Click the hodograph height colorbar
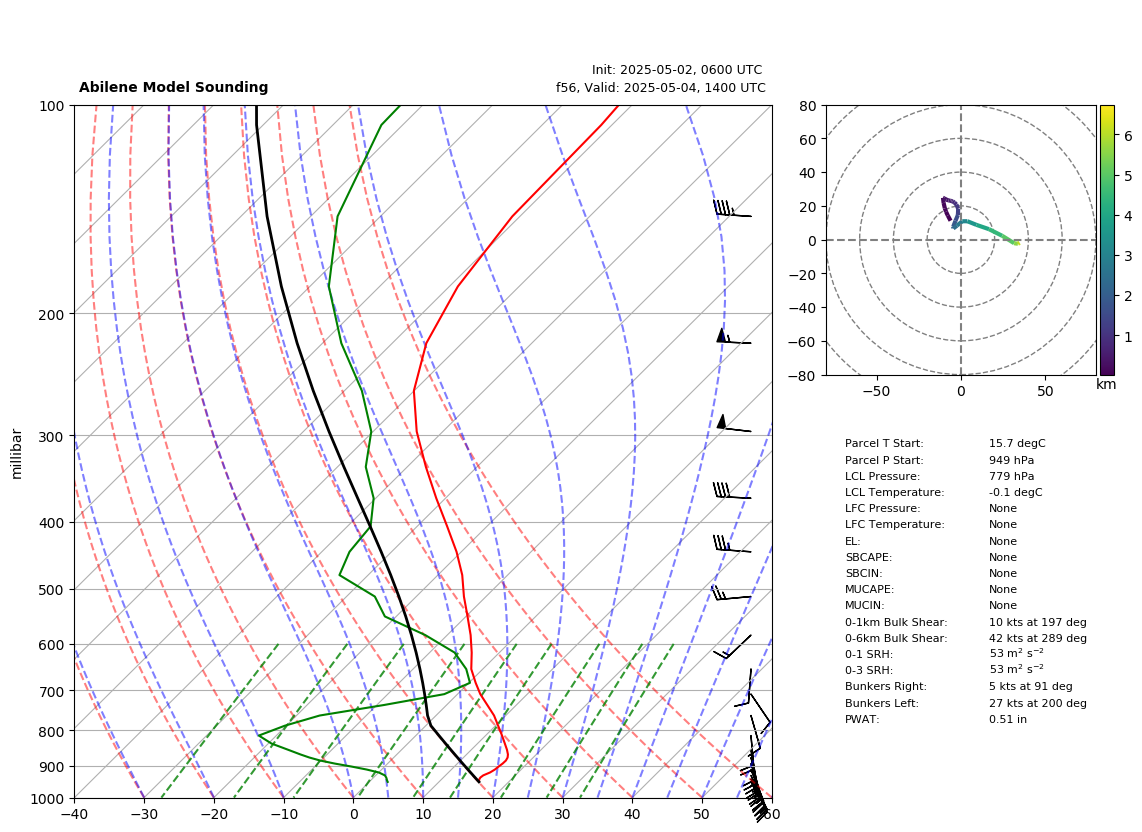The image size is (1142, 832). pos(1107,240)
